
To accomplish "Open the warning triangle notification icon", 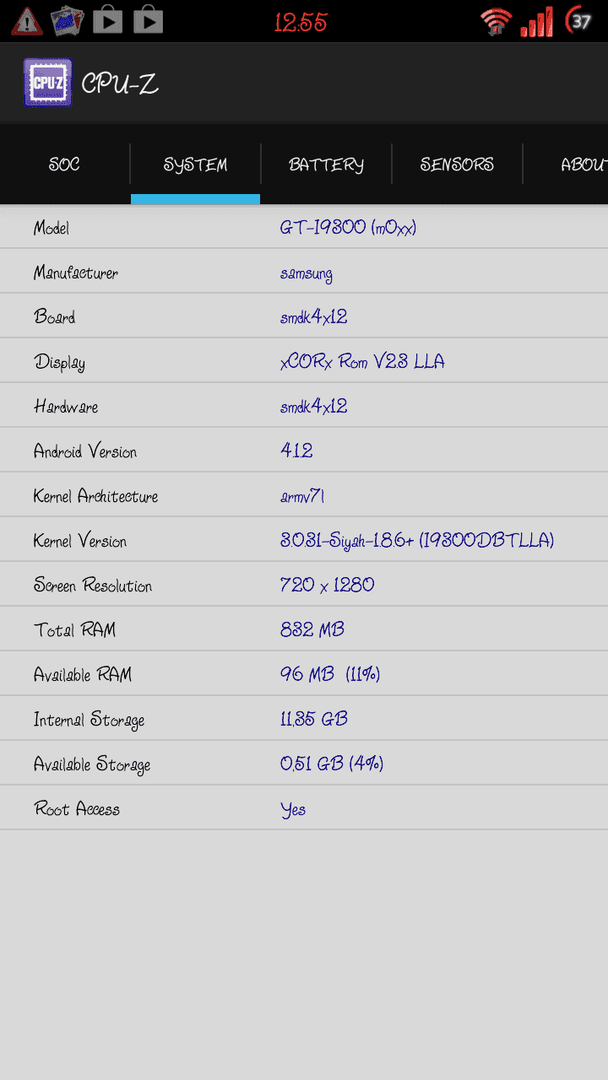I will tap(27, 21).
